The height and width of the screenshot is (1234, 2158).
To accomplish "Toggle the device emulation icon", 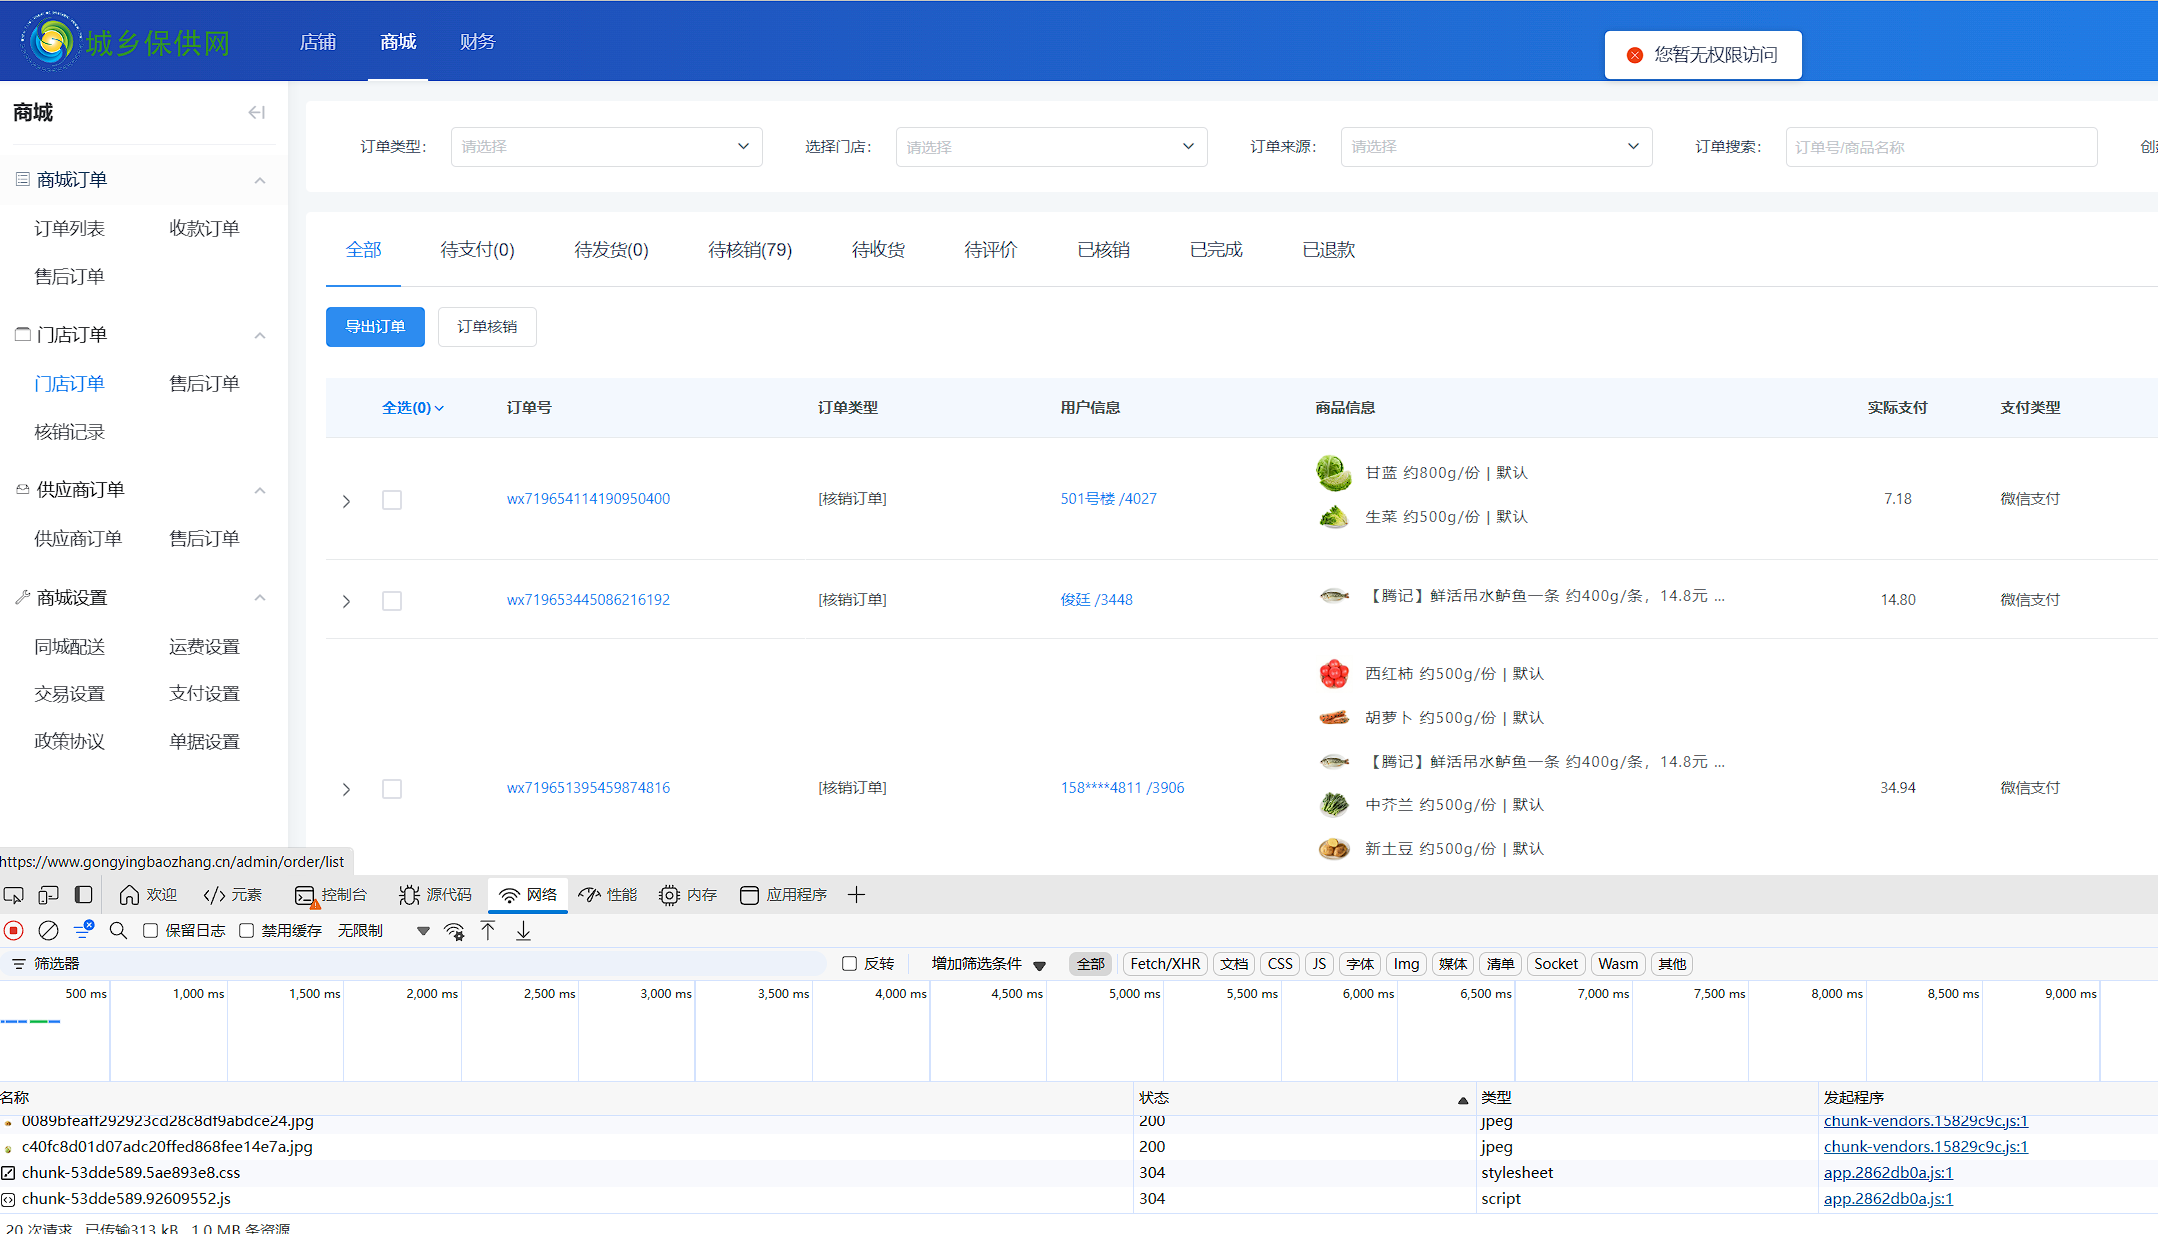I will [x=48, y=895].
